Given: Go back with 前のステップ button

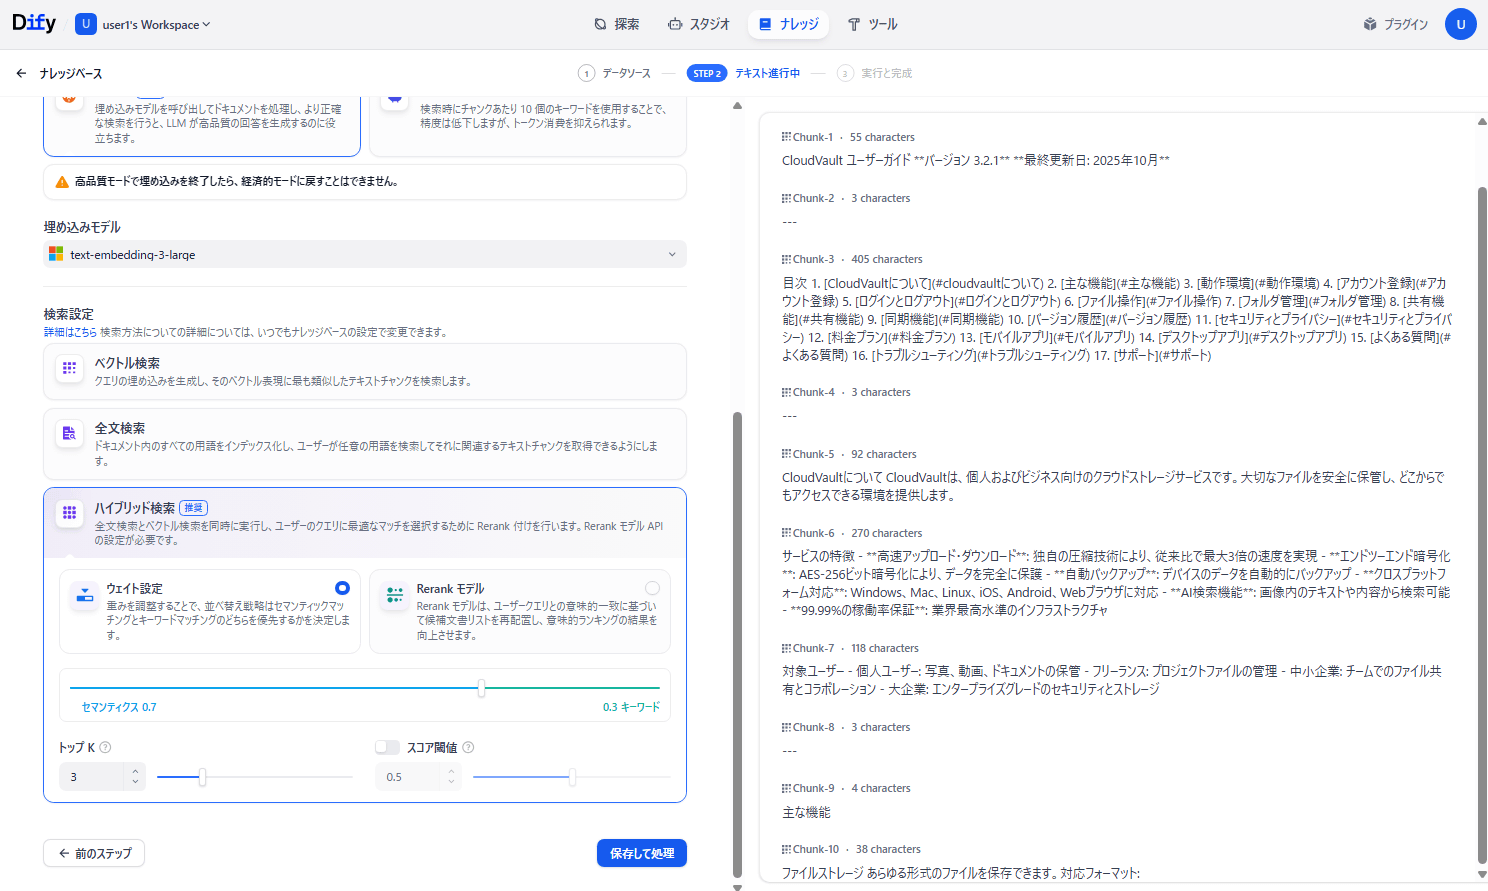Looking at the screenshot, I should click(94, 853).
